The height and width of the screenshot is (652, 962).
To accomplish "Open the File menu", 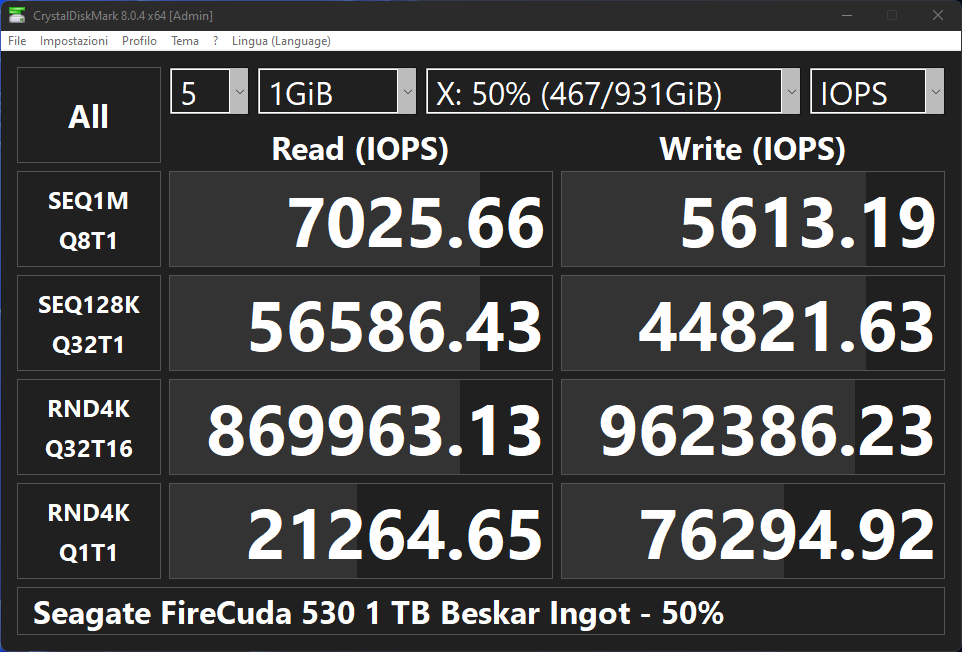I will [x=17, y=41].
